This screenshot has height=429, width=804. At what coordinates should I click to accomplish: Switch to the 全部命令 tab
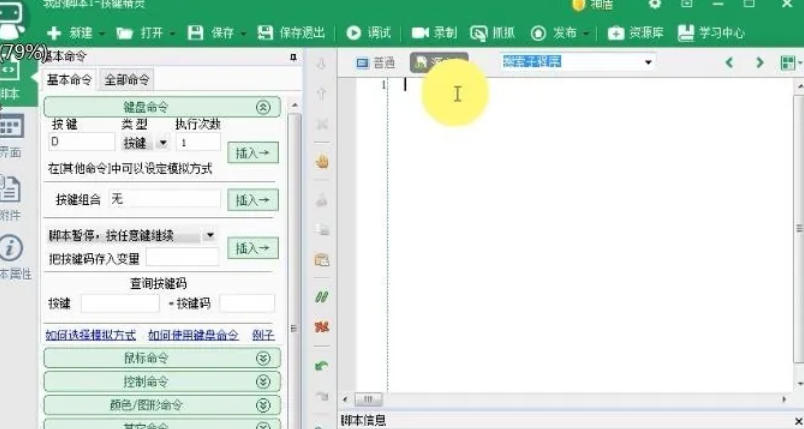127,80
